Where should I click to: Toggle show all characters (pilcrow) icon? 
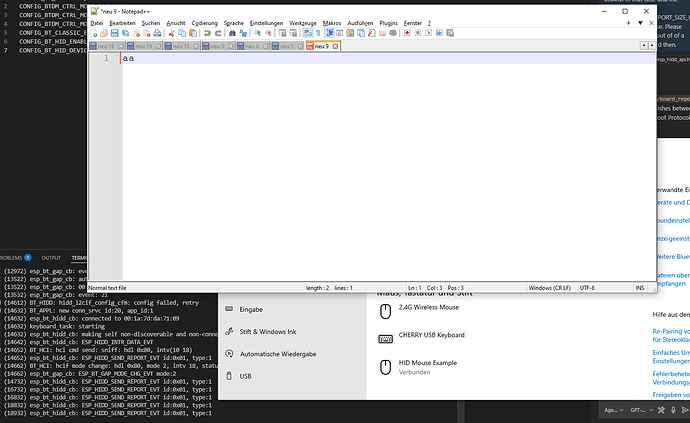click(x=319, y=33)
